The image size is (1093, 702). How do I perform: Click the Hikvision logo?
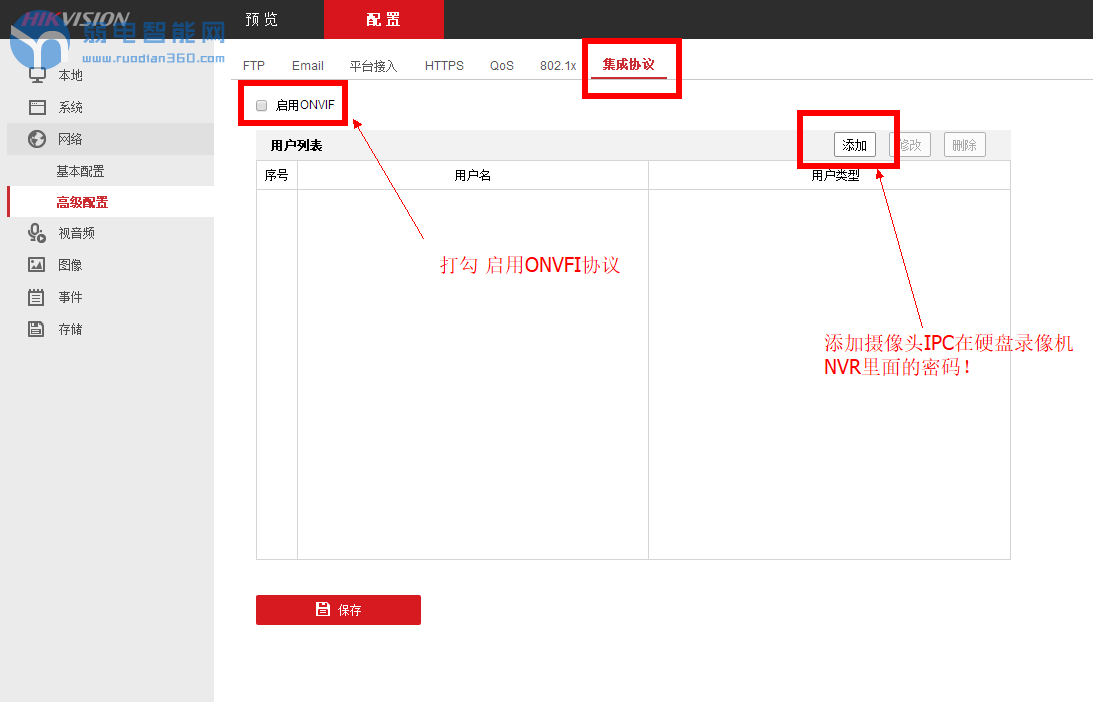click(x=75, y=19)
